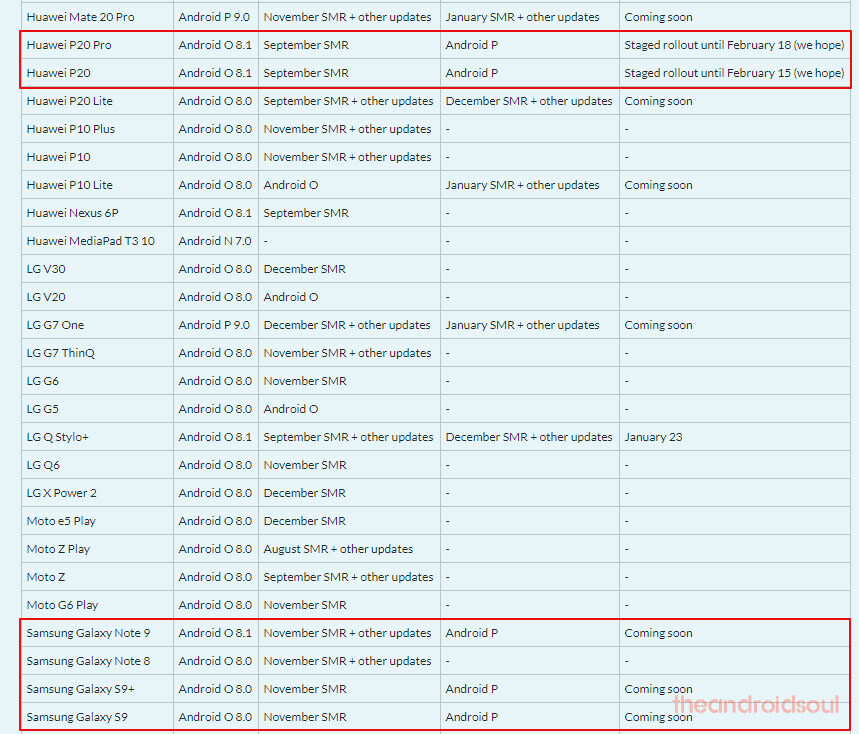This screenshot has height=734, width=859.
Task: Select the LG G7 ThinQ row name
Action: 61,353
